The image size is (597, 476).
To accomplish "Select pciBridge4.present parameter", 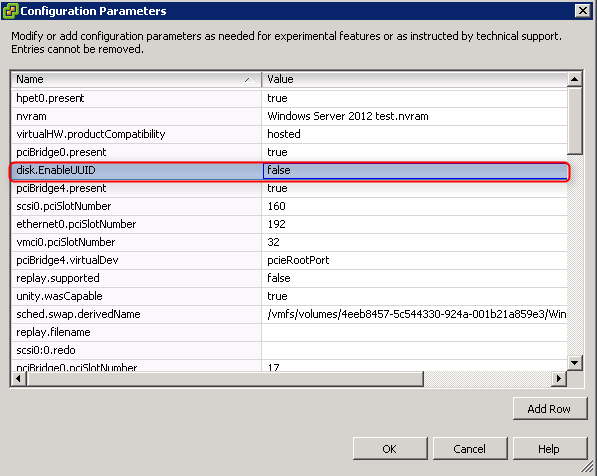I will coord(136,188).
